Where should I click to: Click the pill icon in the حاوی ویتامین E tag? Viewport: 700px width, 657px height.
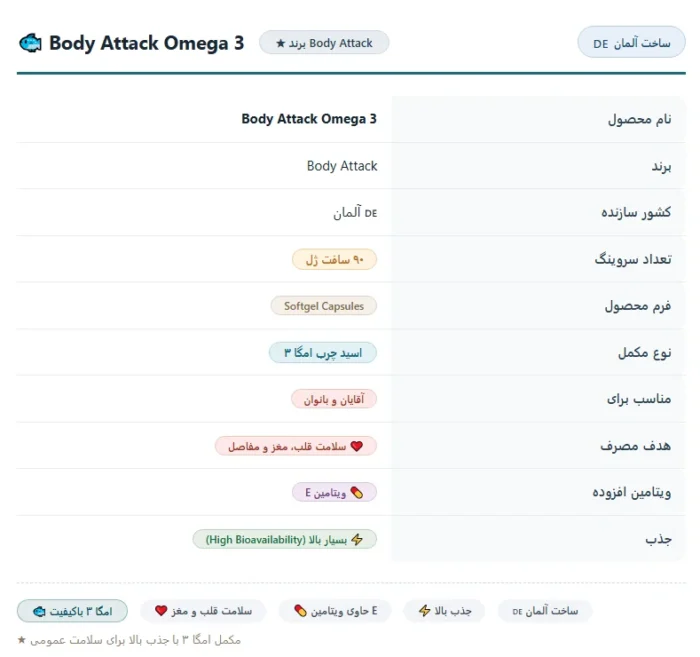300,611
